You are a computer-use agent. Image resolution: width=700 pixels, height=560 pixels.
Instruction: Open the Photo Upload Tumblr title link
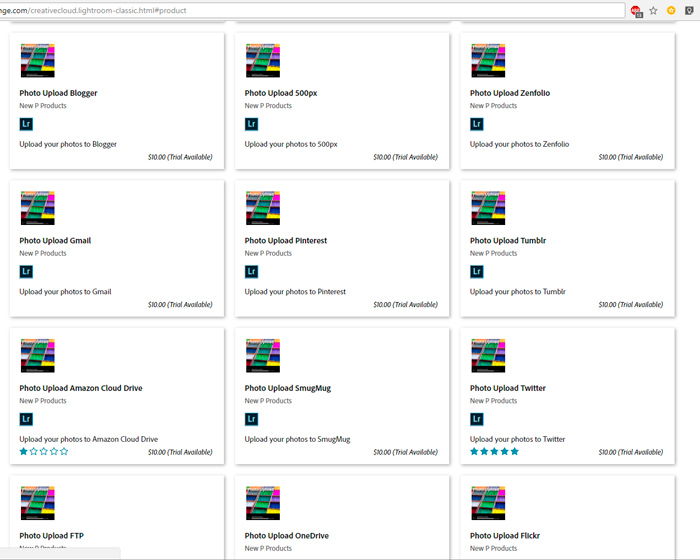pos(508,240)
